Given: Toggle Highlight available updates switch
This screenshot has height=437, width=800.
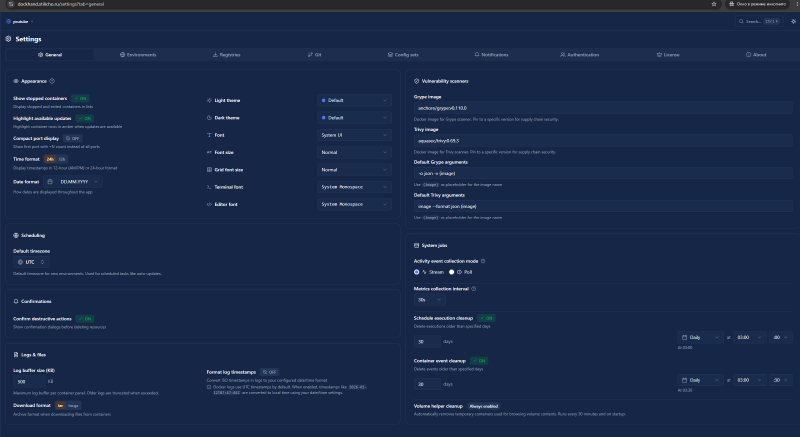Looking at the screenshot, I should click(85, 118).
